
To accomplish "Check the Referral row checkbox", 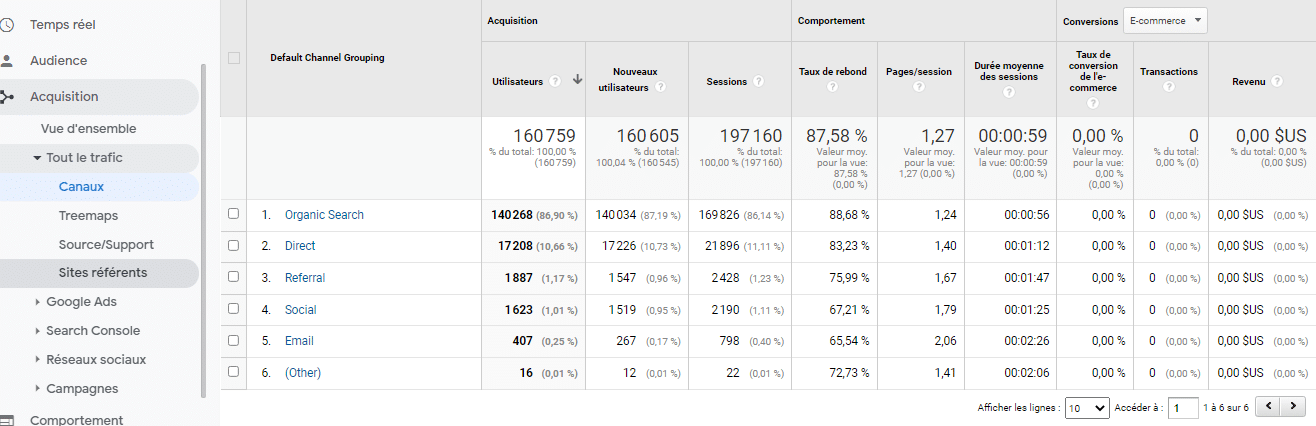I will pyautogui.click(x=234, y=277).
